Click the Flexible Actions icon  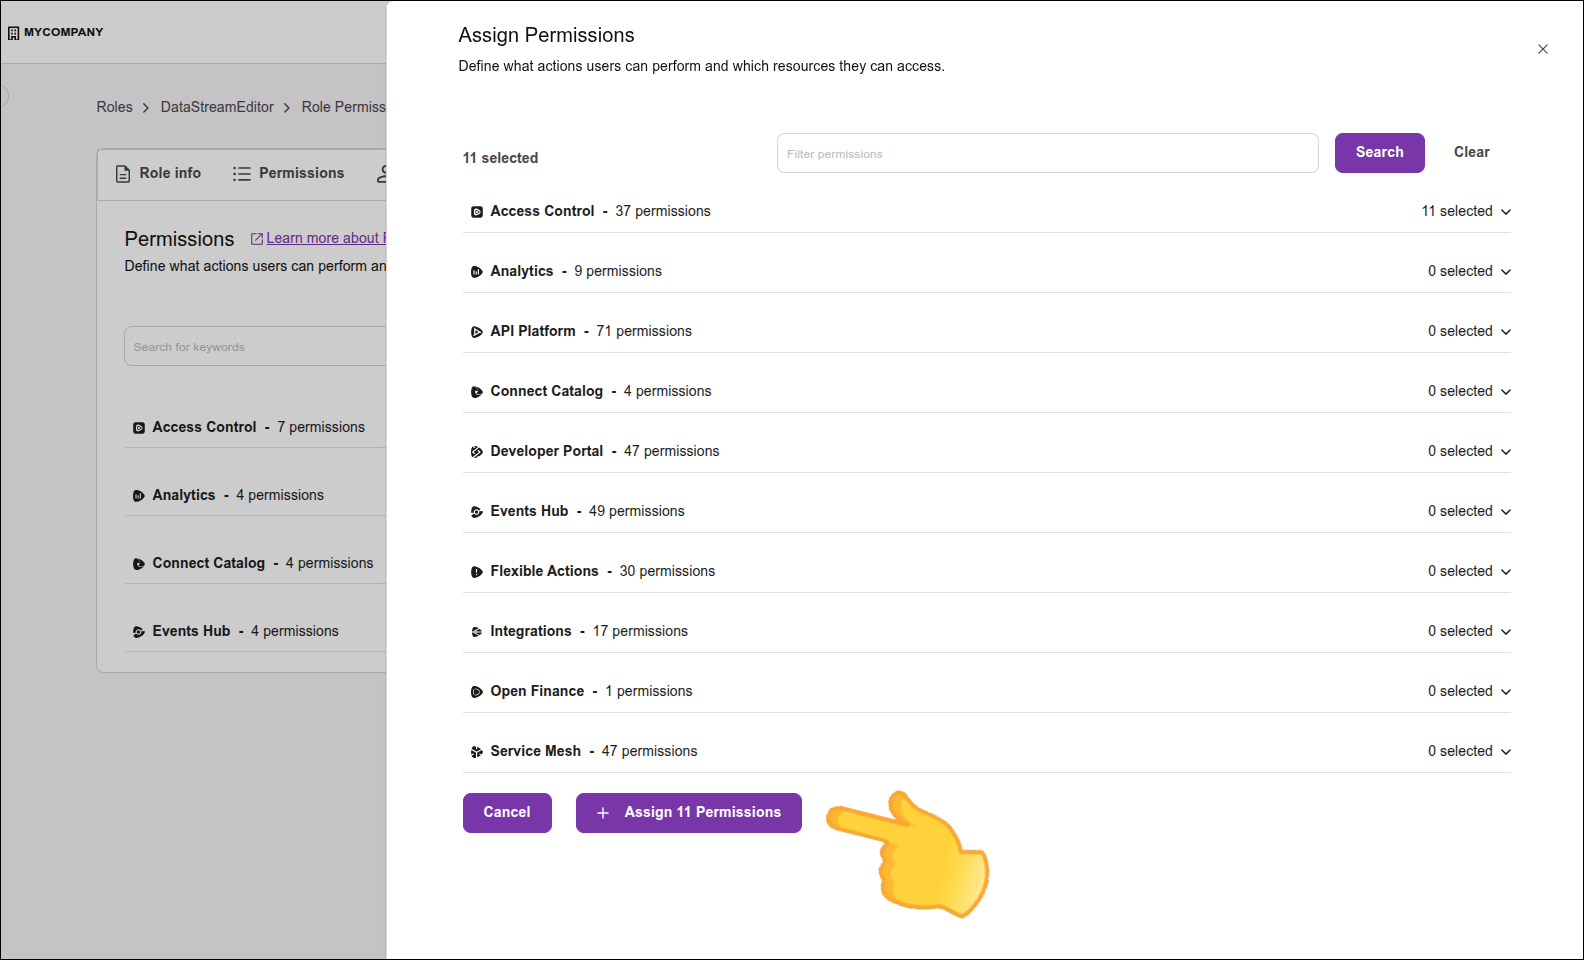click(x=476, y=571)
